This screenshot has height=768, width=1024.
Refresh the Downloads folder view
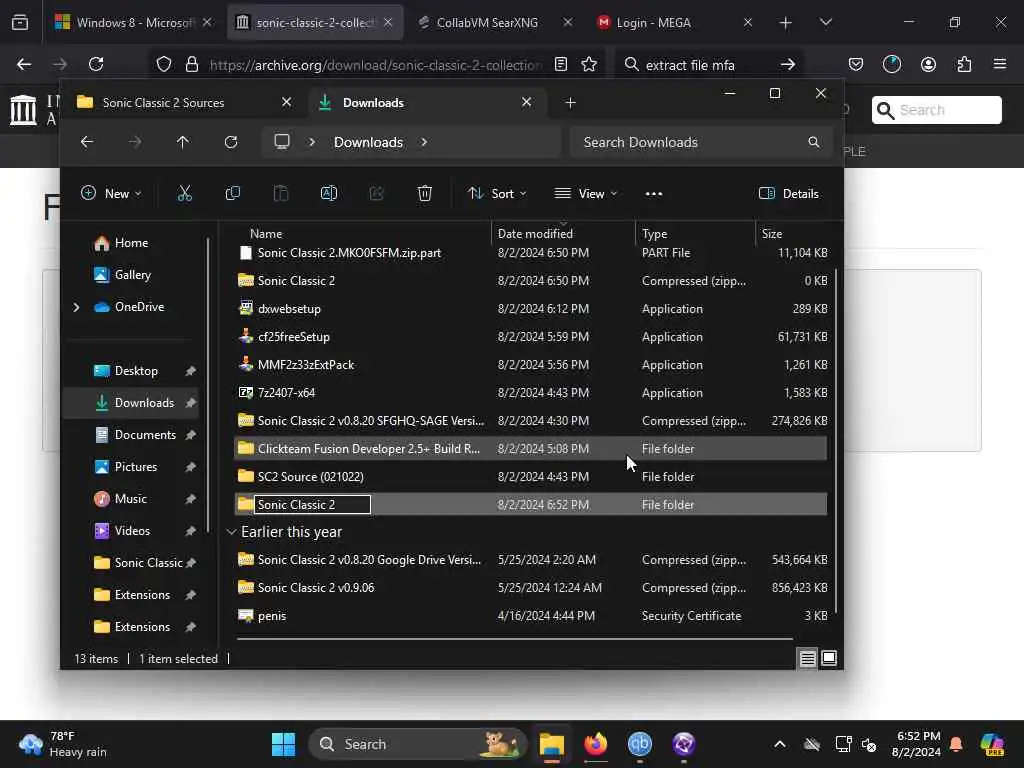click(x=231, y=142)
